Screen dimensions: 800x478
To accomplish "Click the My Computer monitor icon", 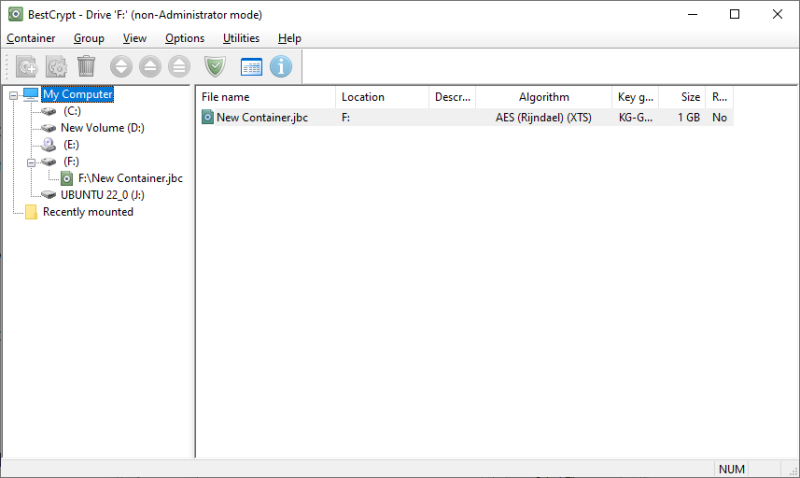I will (x=31, y=94).
